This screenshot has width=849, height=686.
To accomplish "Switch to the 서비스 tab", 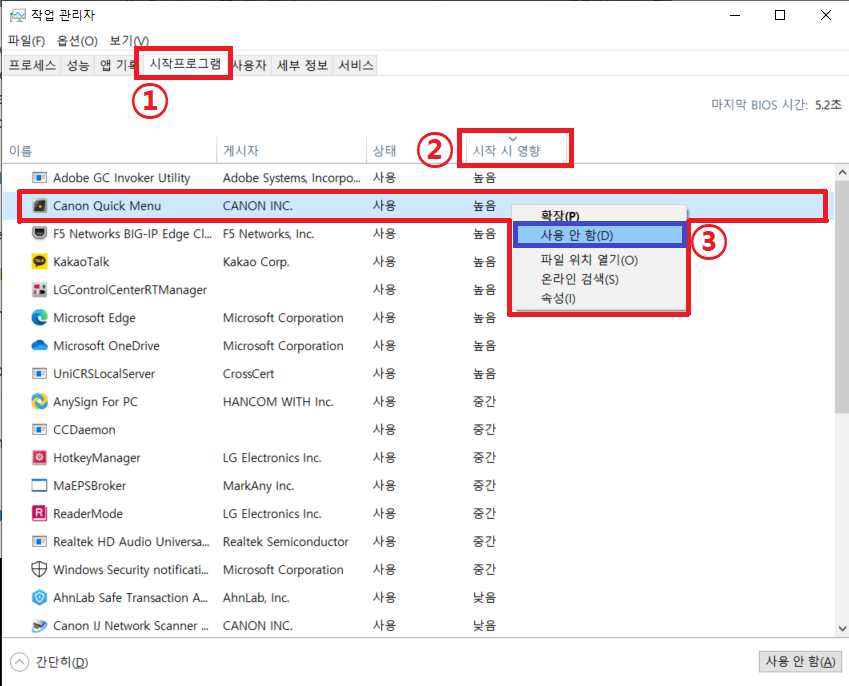I will (356, 66).
